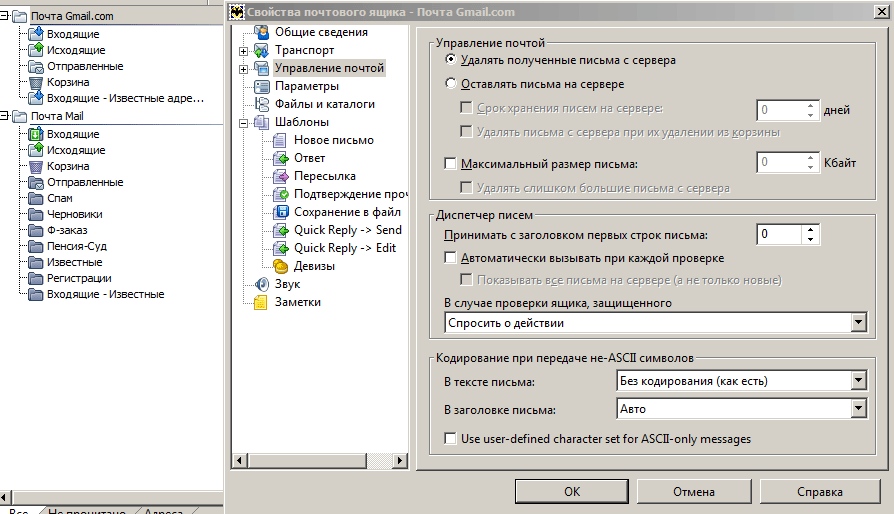The height and width of the screenshot is (514, 894).
Task: Switch to the Все tab
Action: click(18, 511)
